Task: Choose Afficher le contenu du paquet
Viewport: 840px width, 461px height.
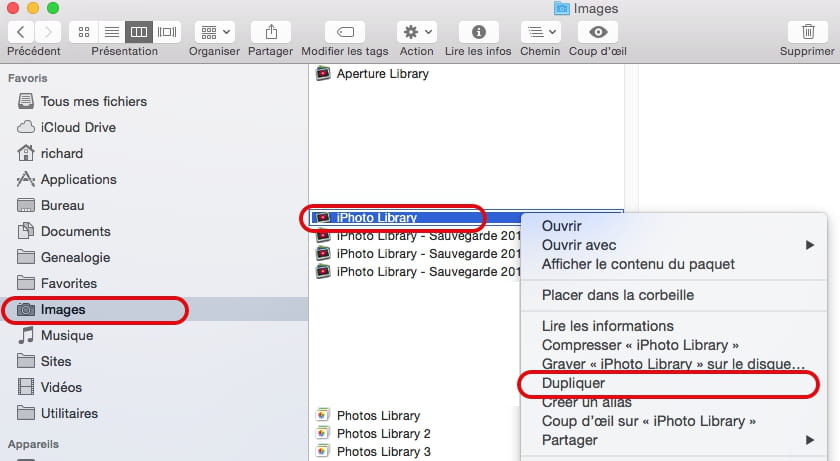Action: 674,264
